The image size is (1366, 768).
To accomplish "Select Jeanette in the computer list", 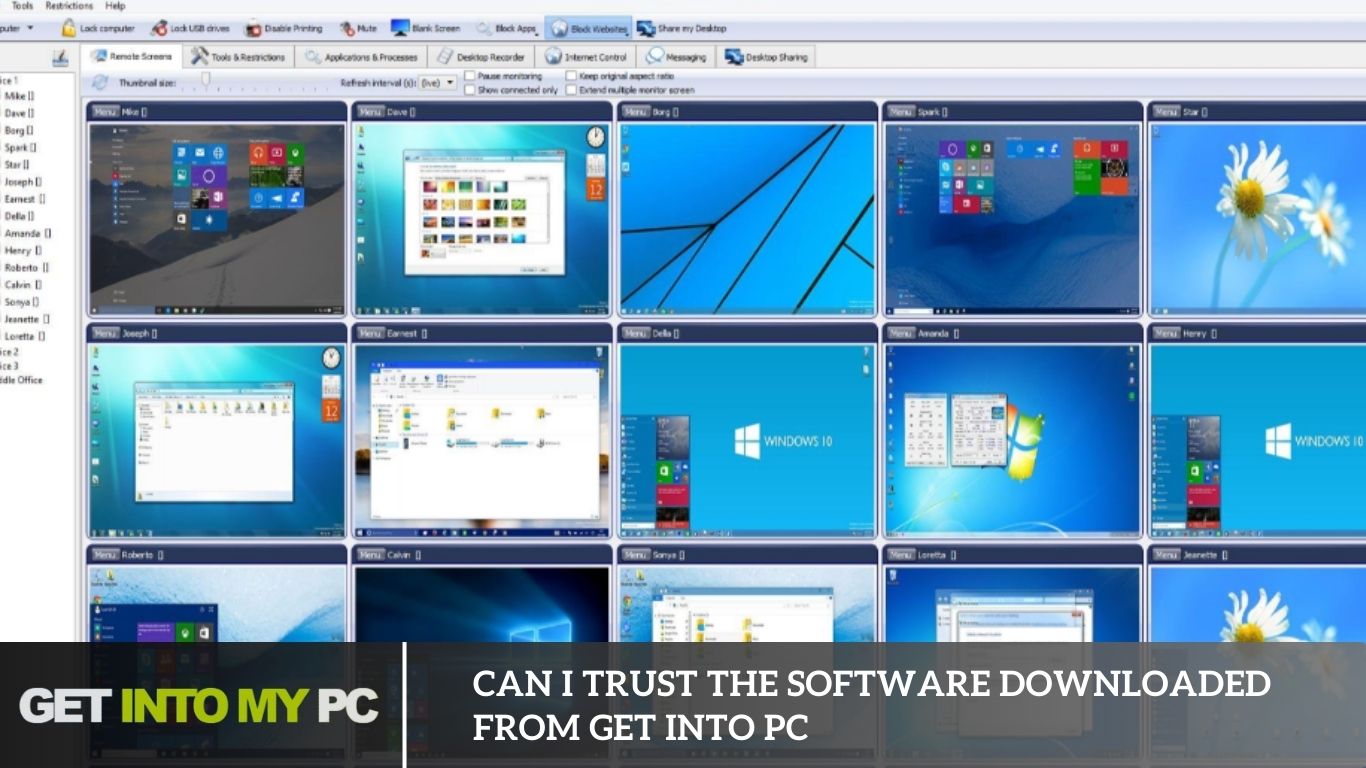I will (x=26, y=319).
